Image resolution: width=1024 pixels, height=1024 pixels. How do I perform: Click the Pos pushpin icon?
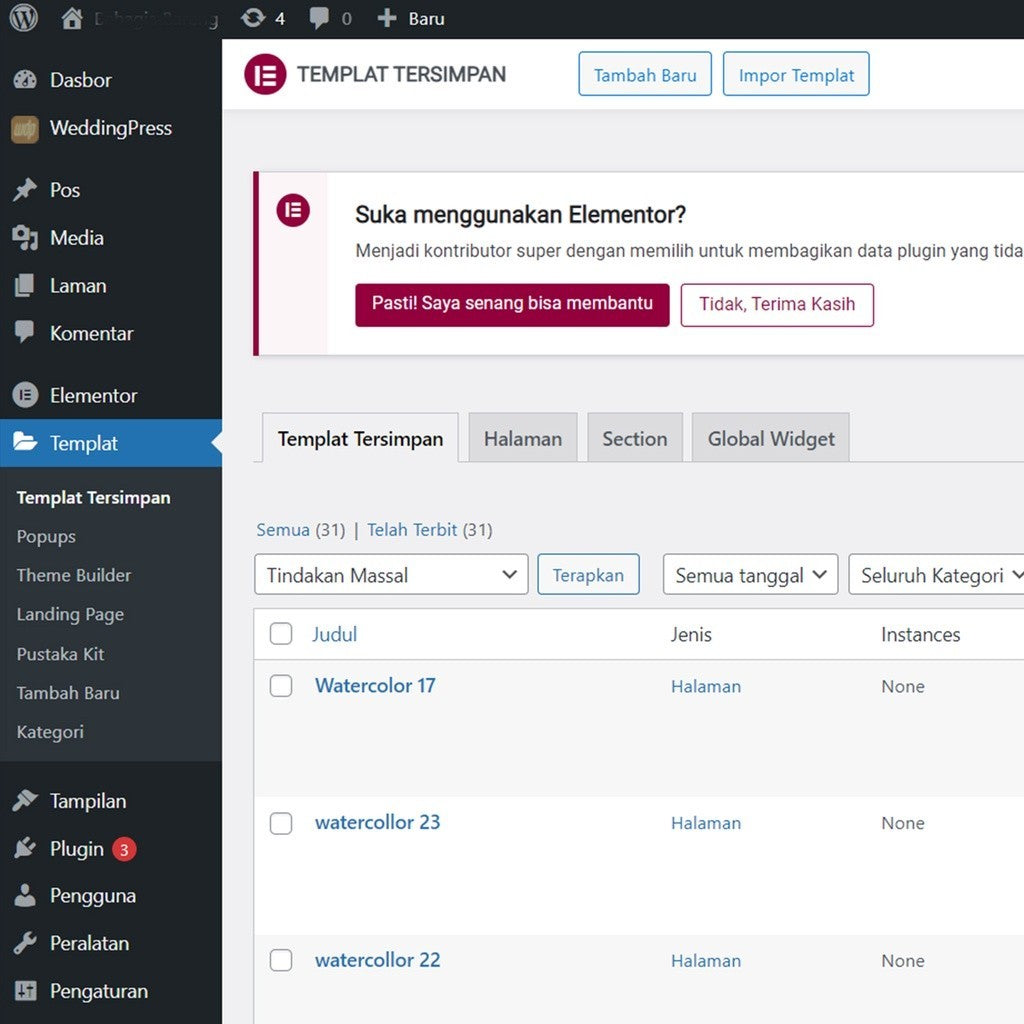25,190
